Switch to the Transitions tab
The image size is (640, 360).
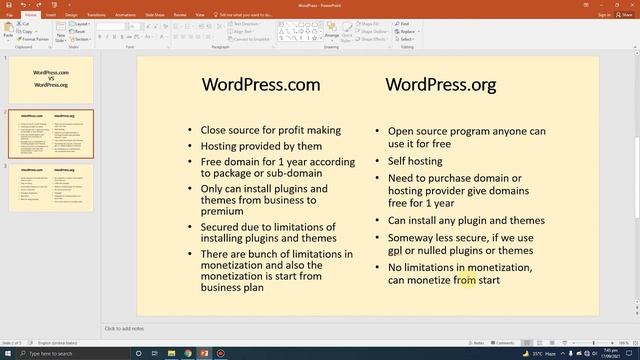pyautogui.click(x=96, y=15)
